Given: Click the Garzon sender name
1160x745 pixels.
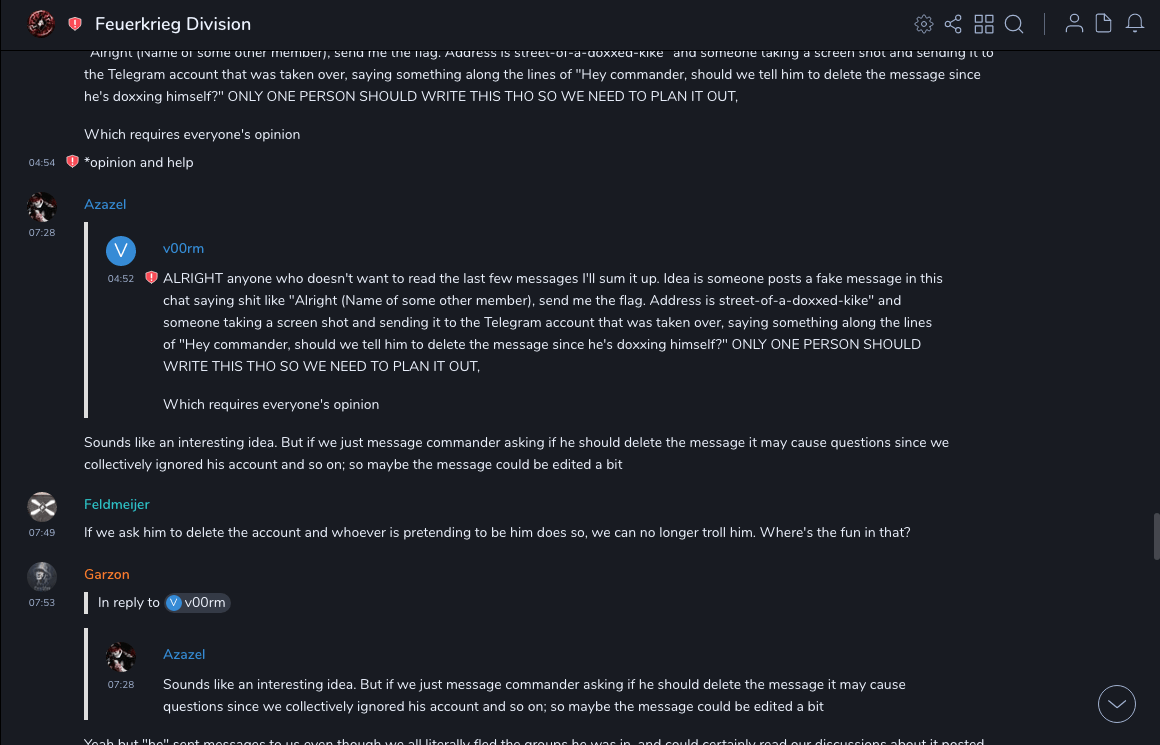Looking at the screenshot, I should click(x=107, y=574).
